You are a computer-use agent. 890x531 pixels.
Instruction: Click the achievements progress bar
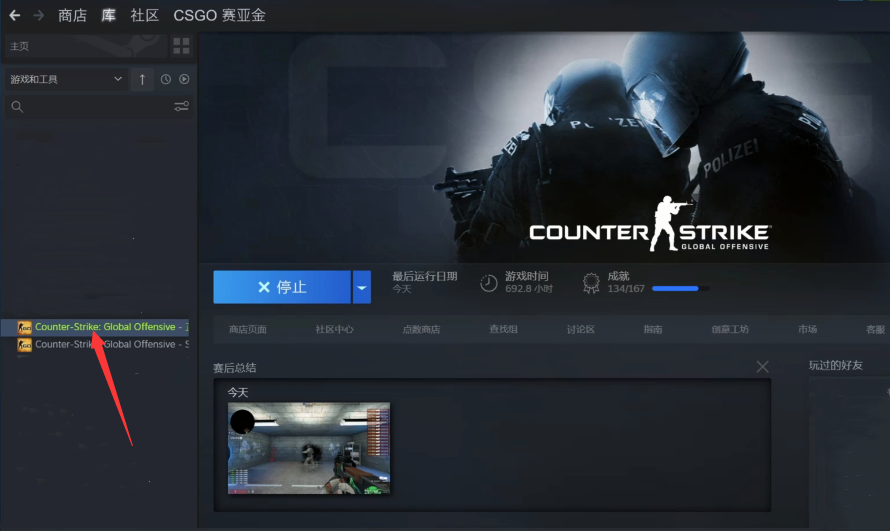coord(681,289)
